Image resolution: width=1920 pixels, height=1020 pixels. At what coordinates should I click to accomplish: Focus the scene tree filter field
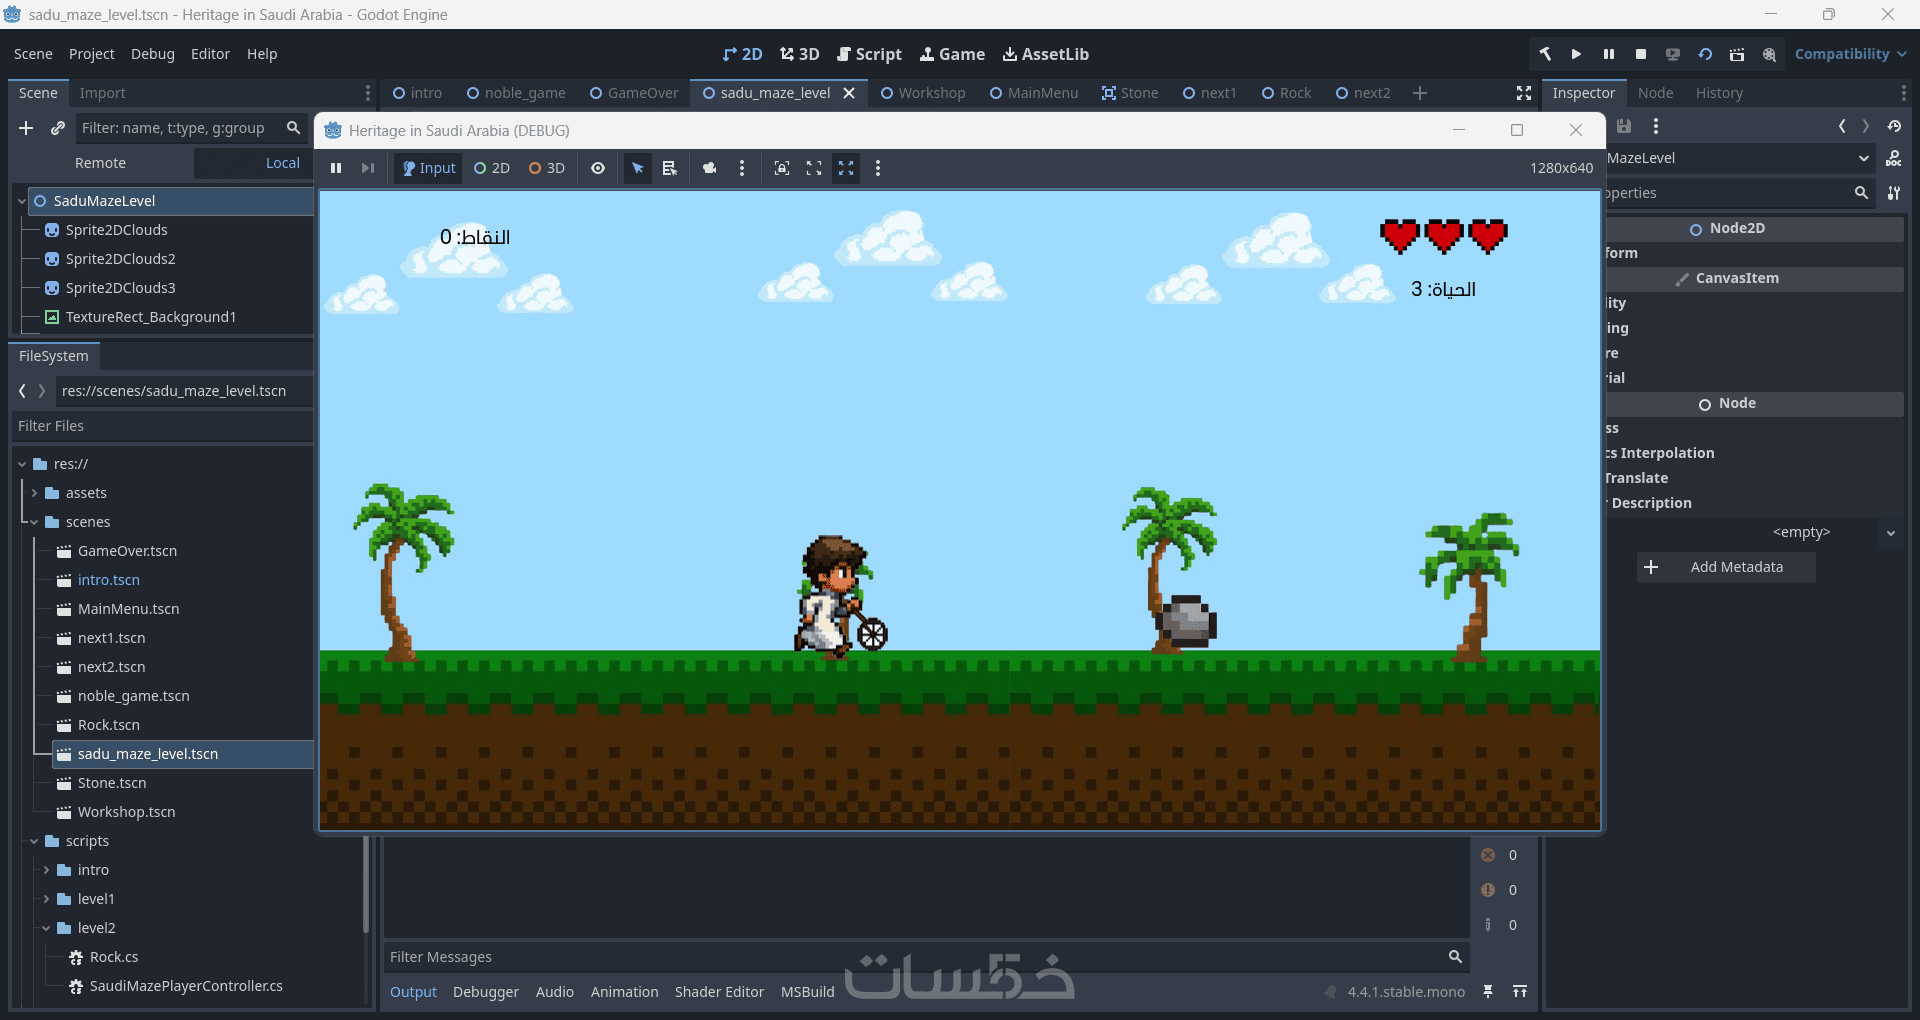click(x=190, y=128)
